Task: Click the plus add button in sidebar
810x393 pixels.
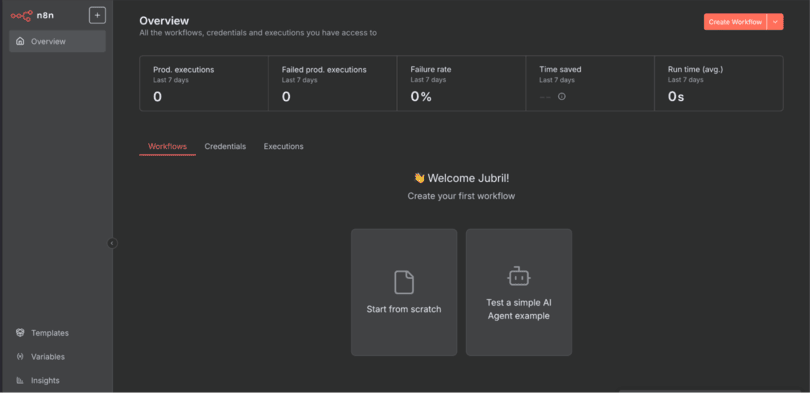Action: click(97, 15)
